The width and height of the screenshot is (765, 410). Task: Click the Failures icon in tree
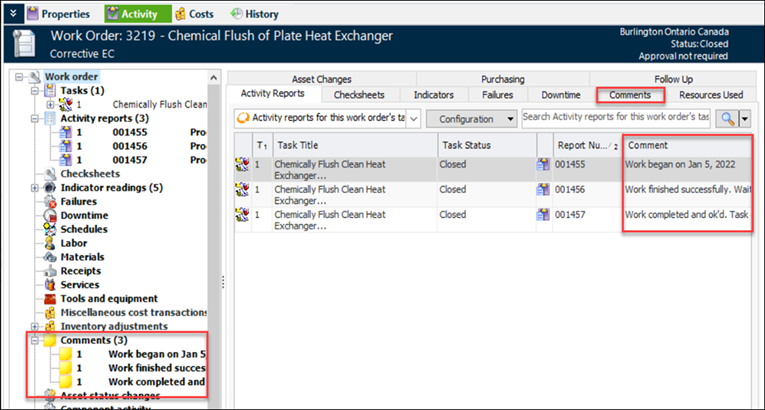tap(51, 201)
